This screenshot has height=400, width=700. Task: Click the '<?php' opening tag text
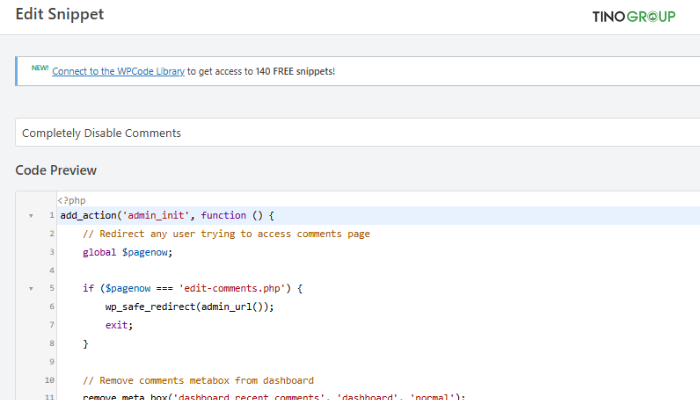[x=71, y=200]
